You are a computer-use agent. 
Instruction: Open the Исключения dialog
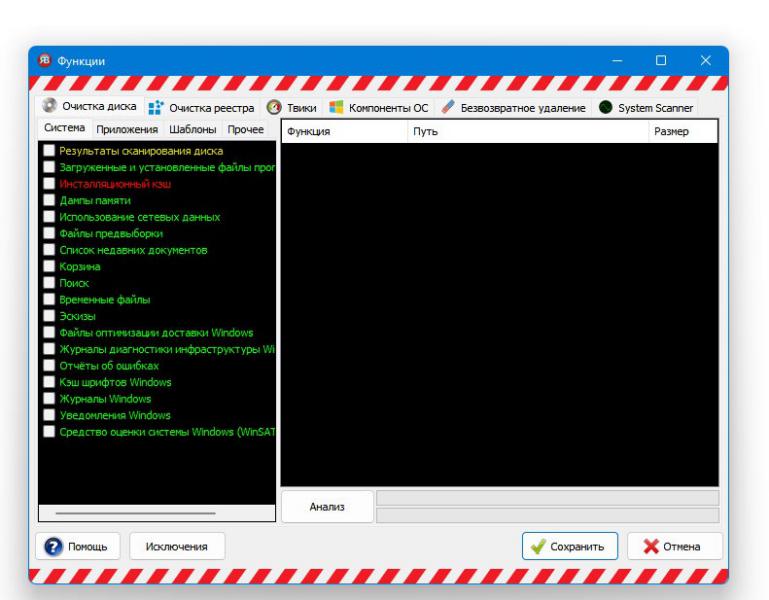177,546
